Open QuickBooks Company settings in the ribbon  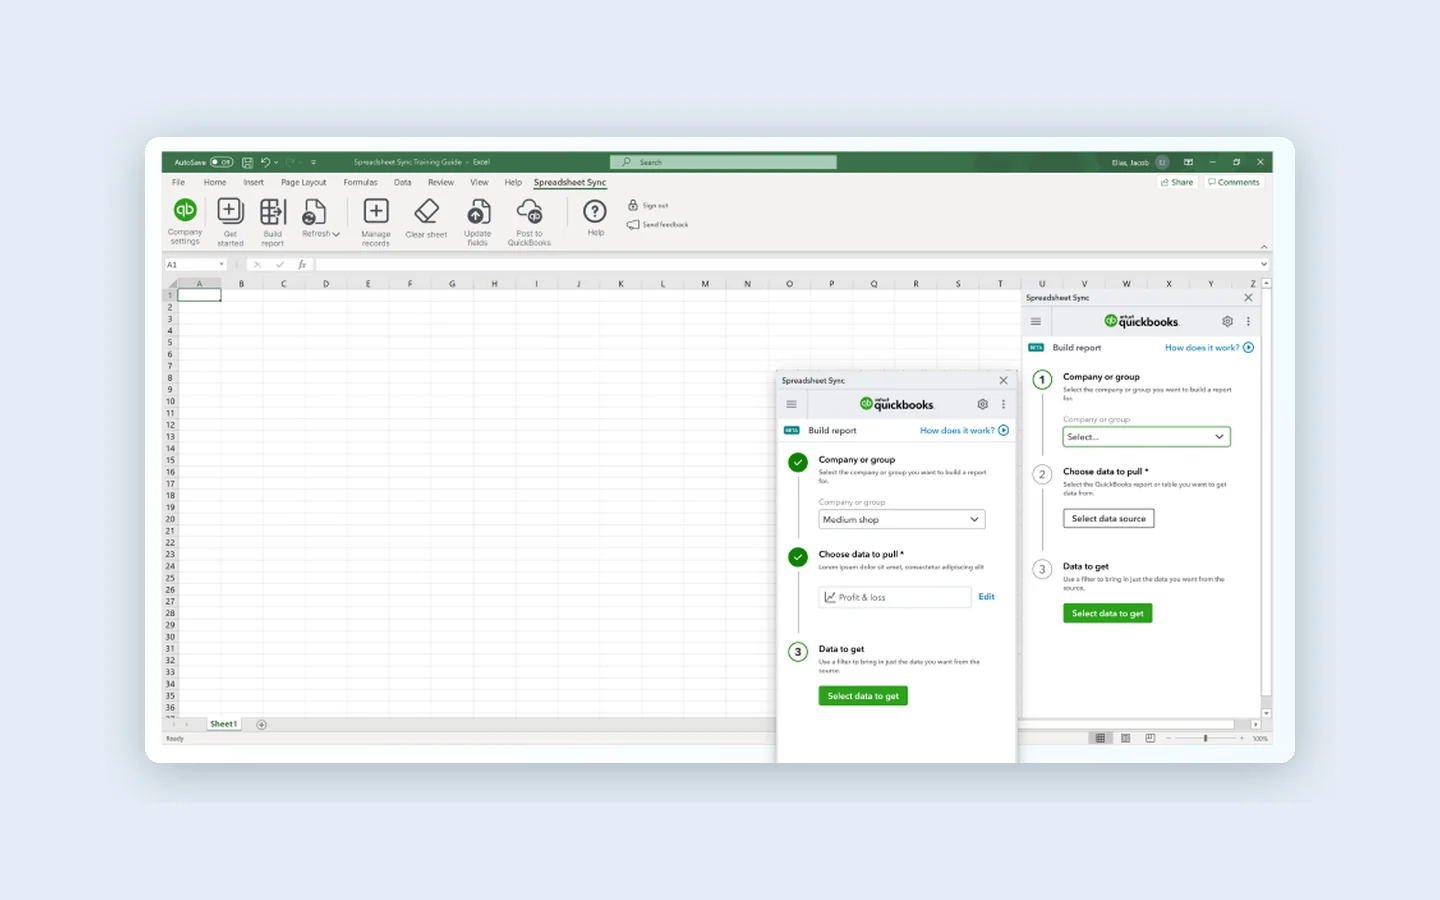(185, 221)
